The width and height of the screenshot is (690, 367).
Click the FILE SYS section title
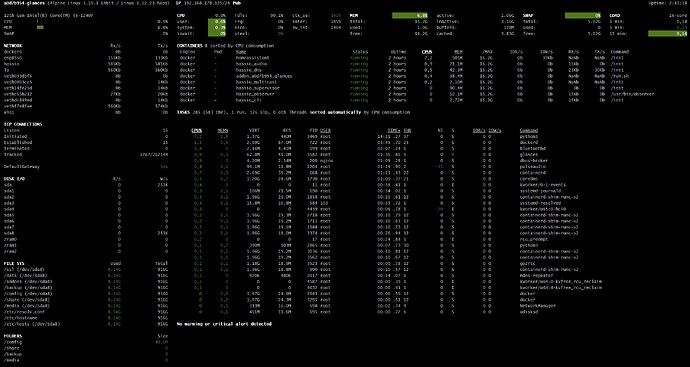pyautogui.click(x=13, y=264)
